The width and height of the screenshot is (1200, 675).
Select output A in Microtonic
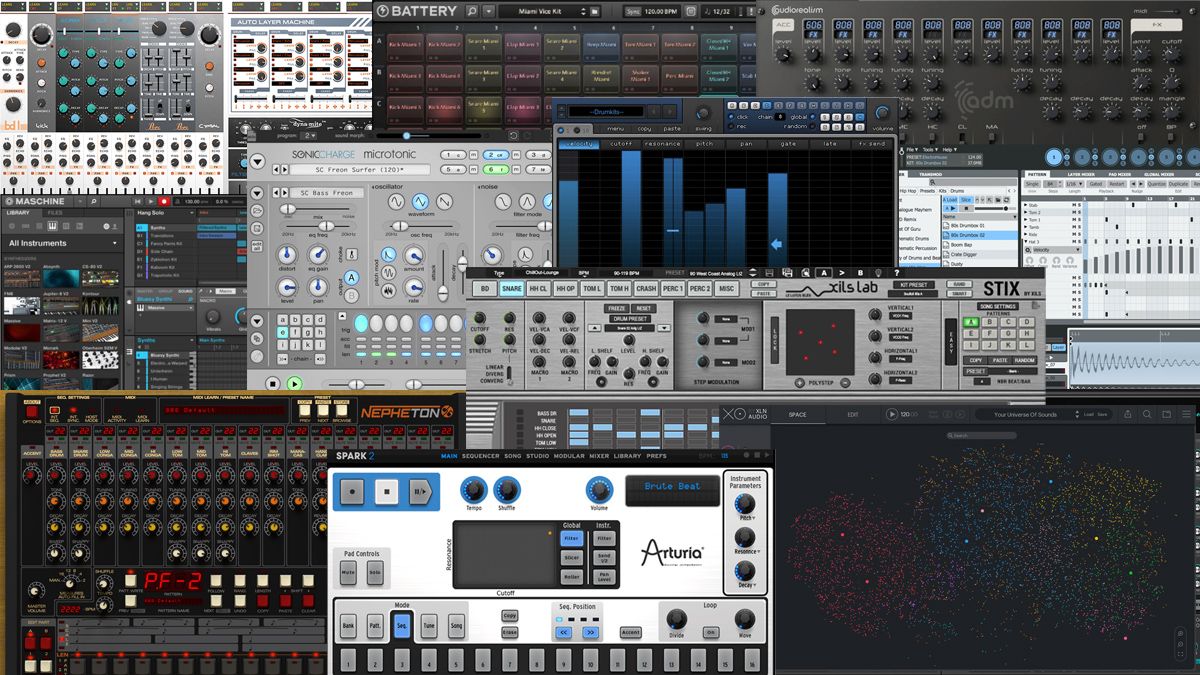pos(351,279)
